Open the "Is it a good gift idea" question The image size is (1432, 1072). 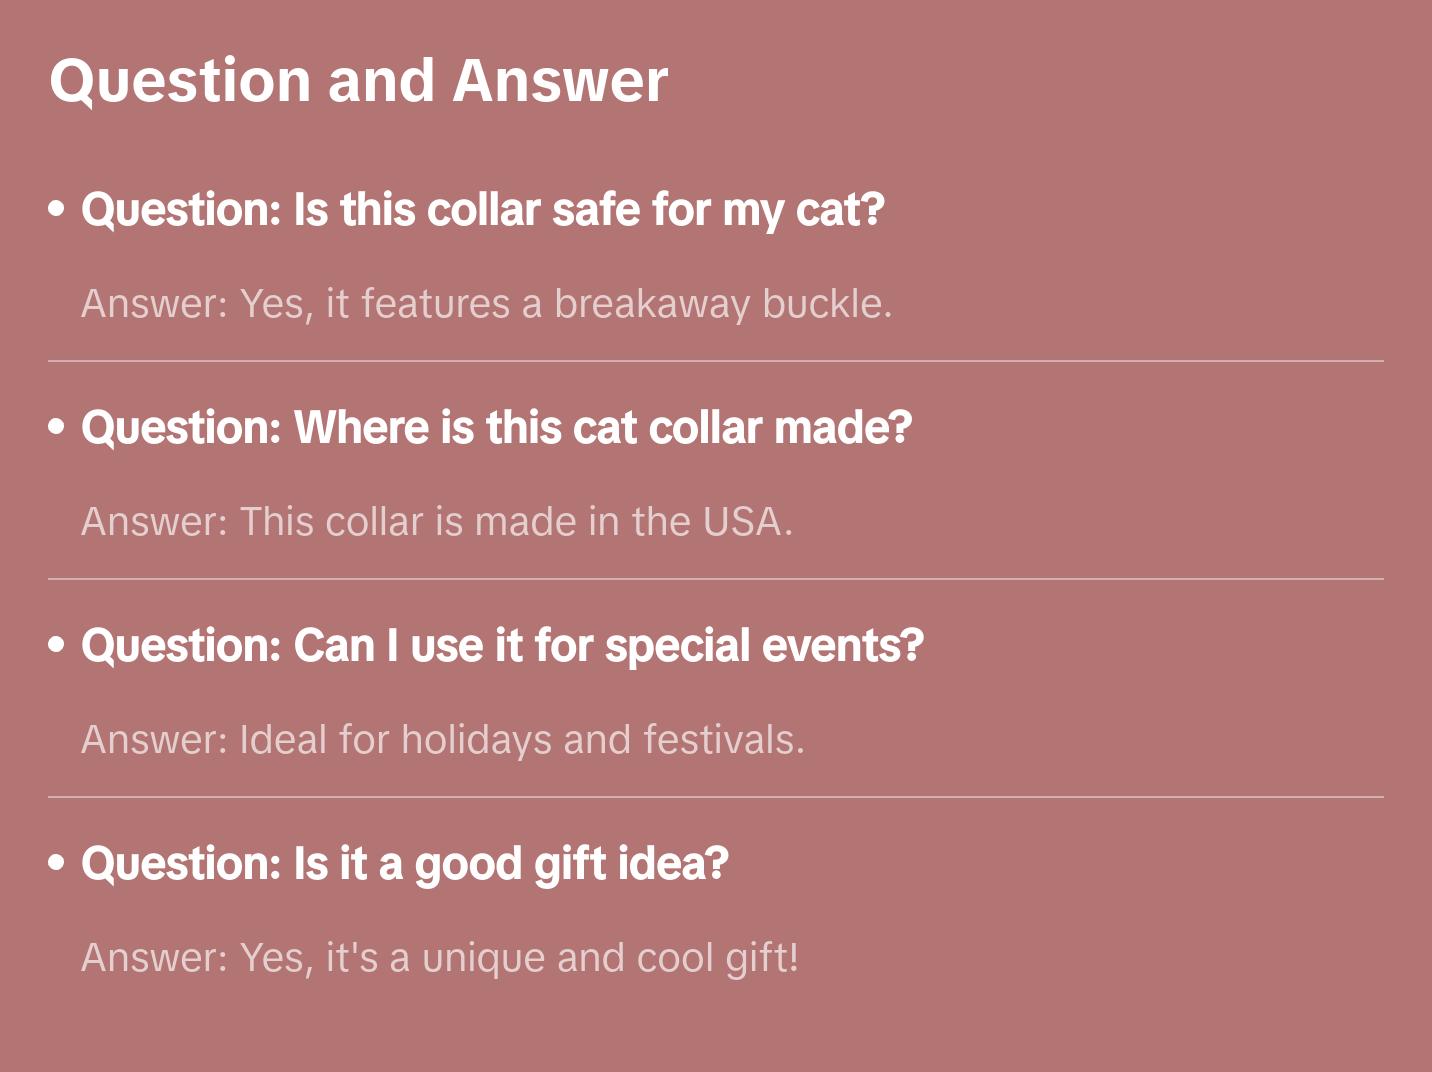click(x=404, y=864)
